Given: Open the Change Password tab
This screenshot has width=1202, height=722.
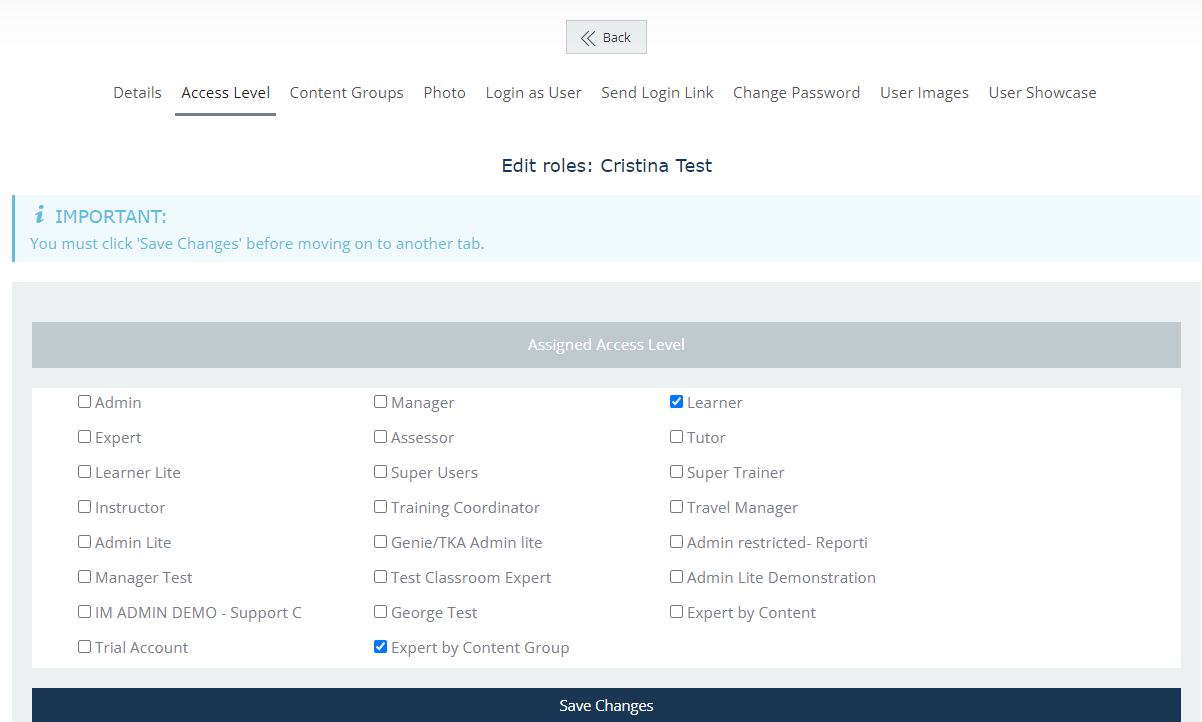Looking at the screenshot, I should 796,92.
